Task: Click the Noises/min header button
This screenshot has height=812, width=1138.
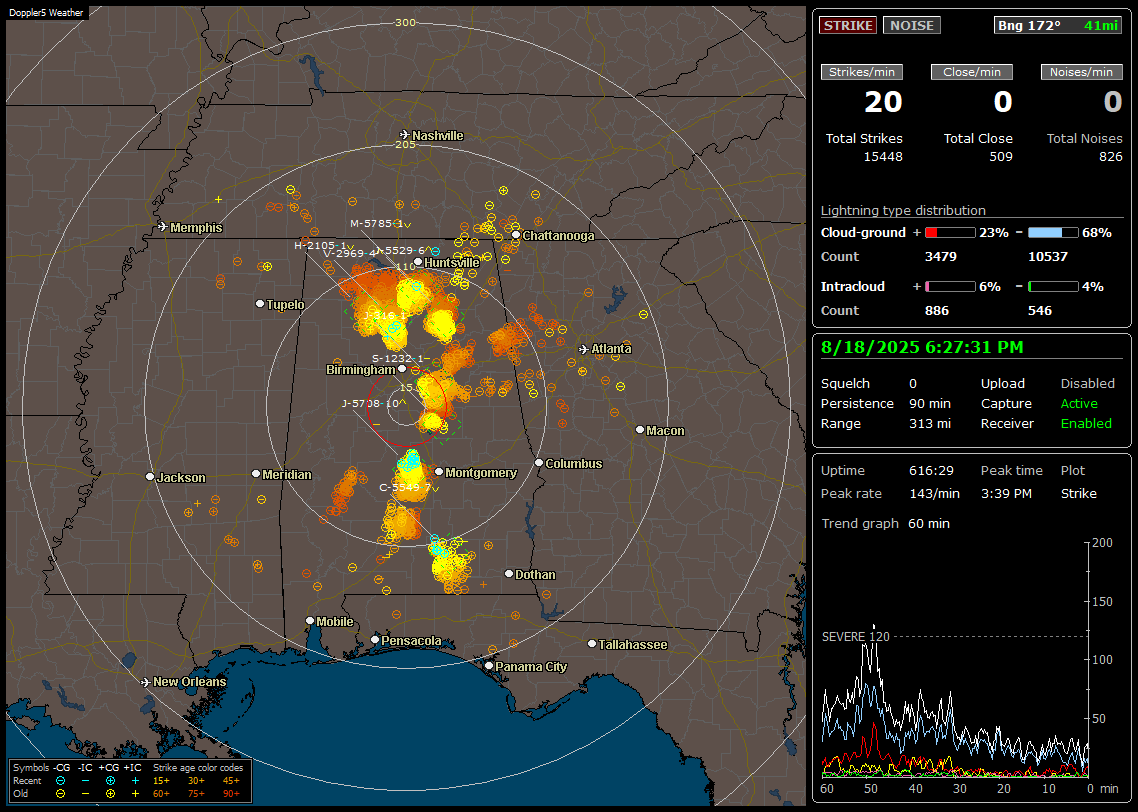Action: [x=1081, y=72]
